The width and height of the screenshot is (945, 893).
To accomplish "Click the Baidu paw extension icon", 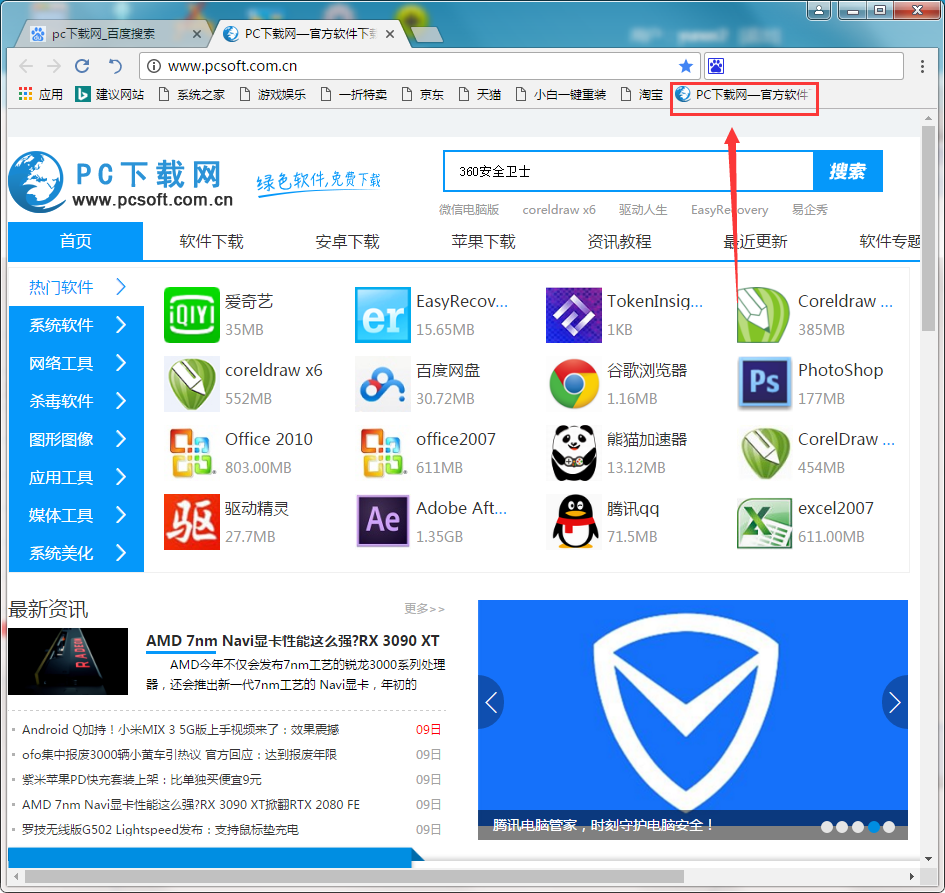I will [x=716, y=66].
